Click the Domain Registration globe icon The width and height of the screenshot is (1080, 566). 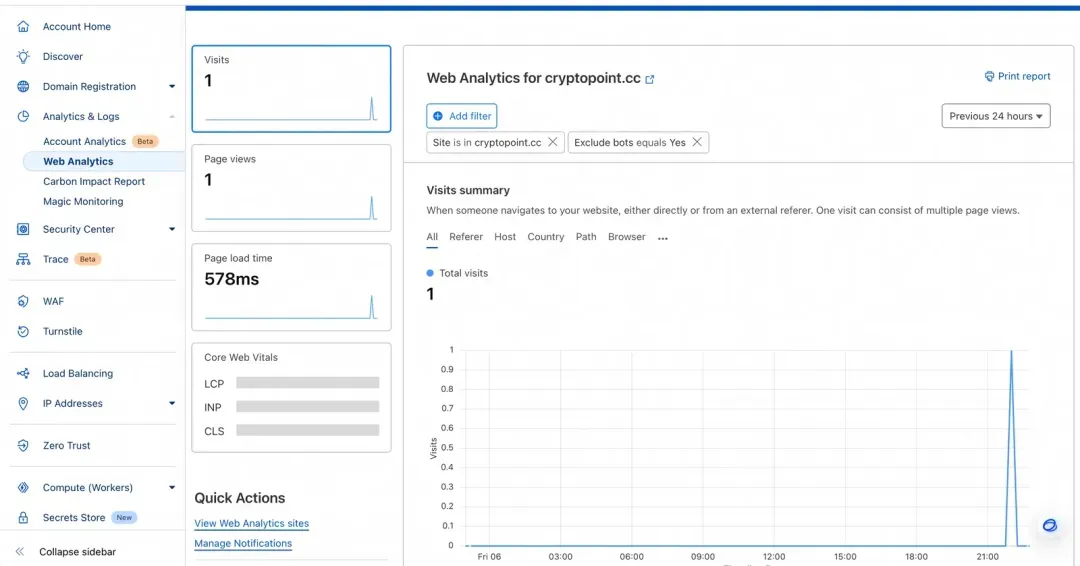click(x=23, y=86)
